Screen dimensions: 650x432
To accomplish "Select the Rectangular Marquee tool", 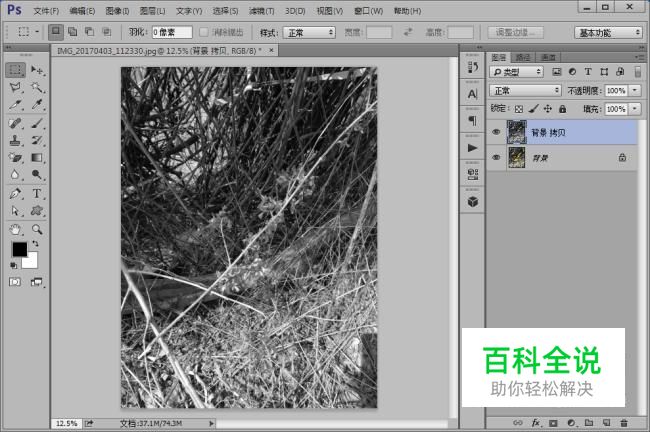I will (x=15, y=70).
